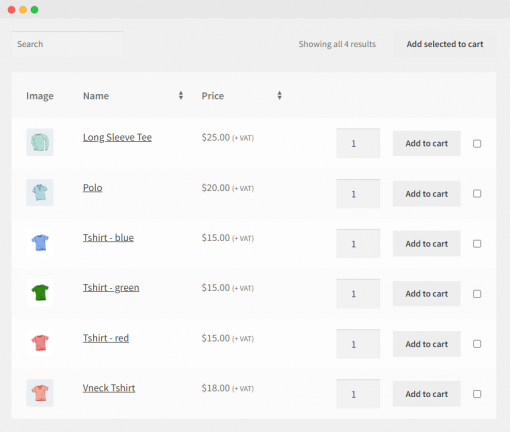Tick the checkbox for Polo
The height and width of the screenshot is (432, 510).
pos(477,194)
